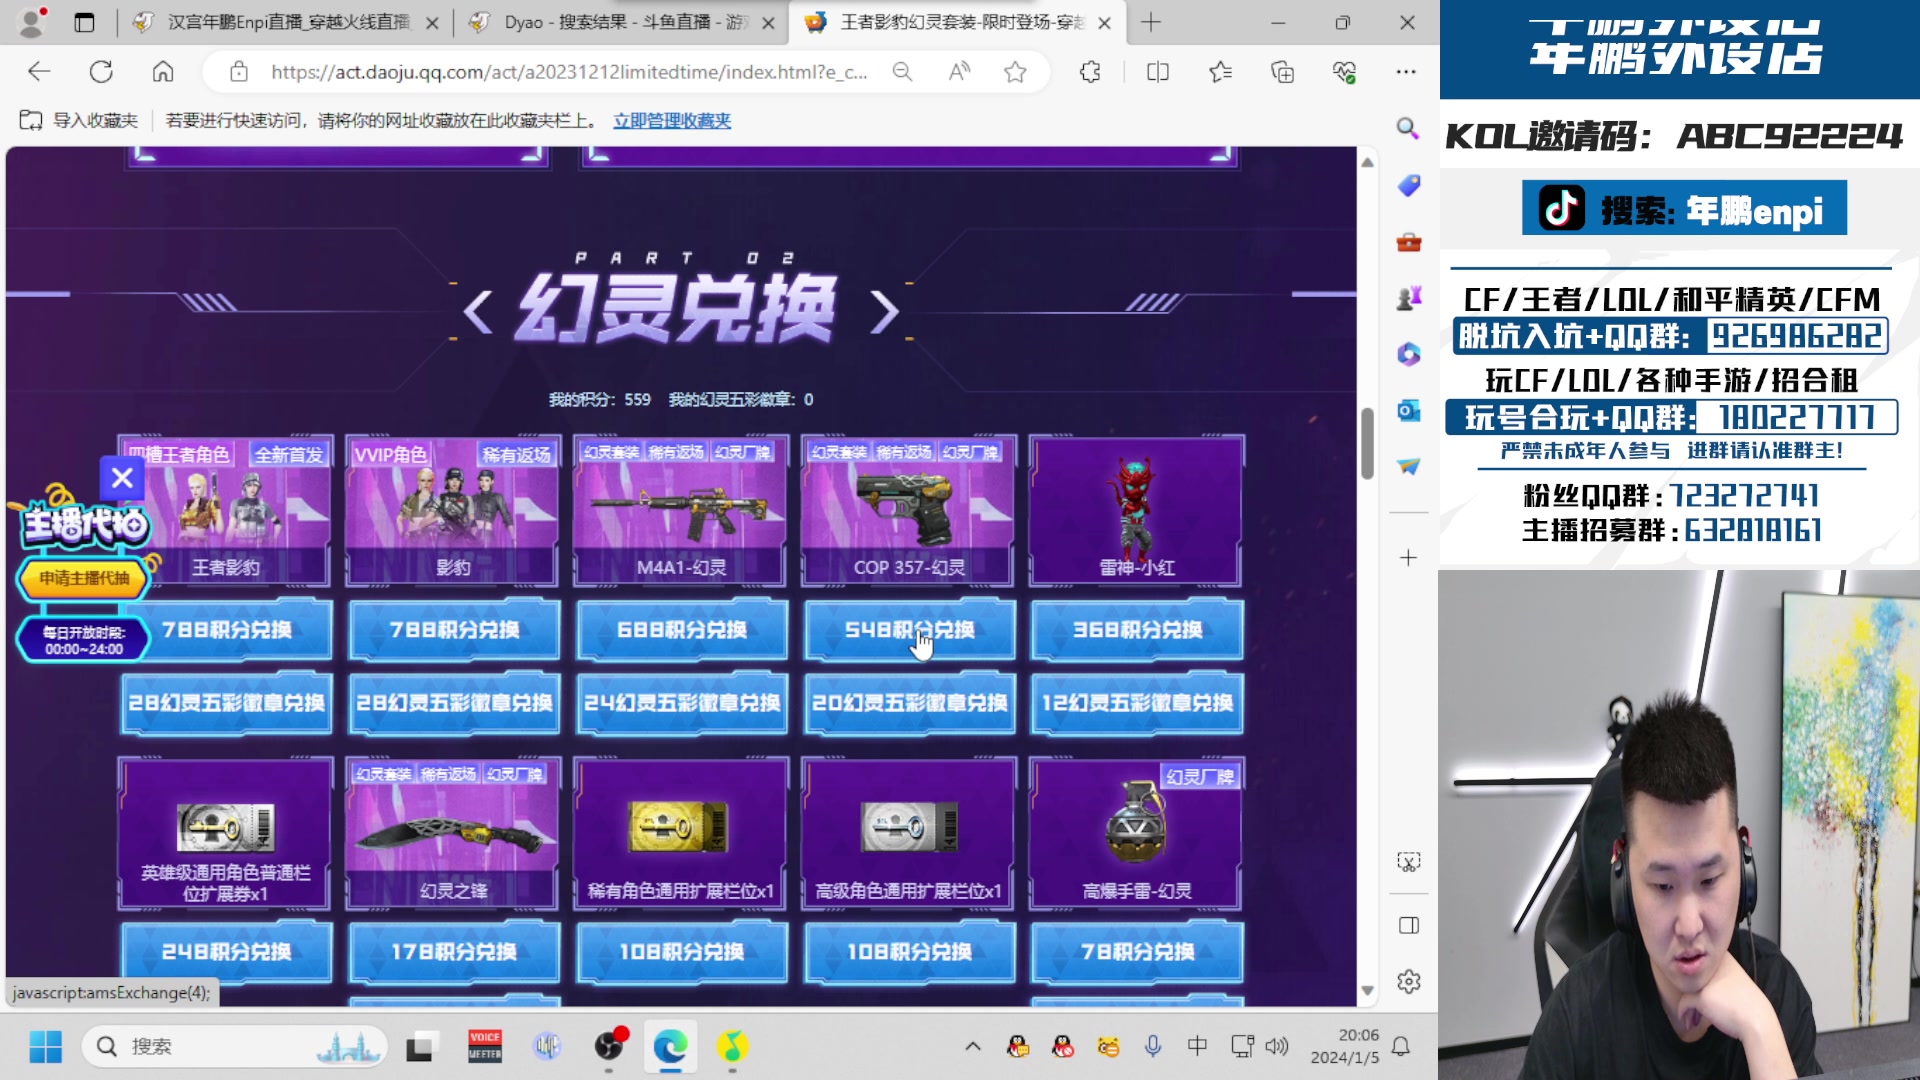Click 立即管理收藏夹 link
Image resolution: width=1920 pixels, height=1080 pixels.
point(672,120)
